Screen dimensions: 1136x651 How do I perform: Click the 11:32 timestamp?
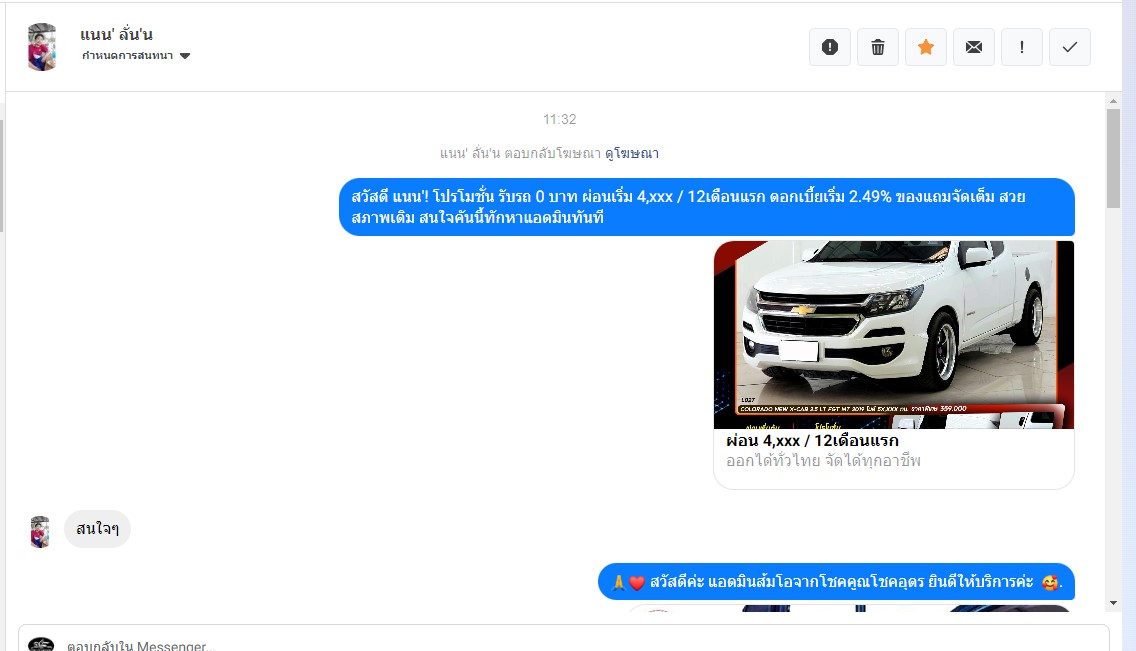[559, 119]
